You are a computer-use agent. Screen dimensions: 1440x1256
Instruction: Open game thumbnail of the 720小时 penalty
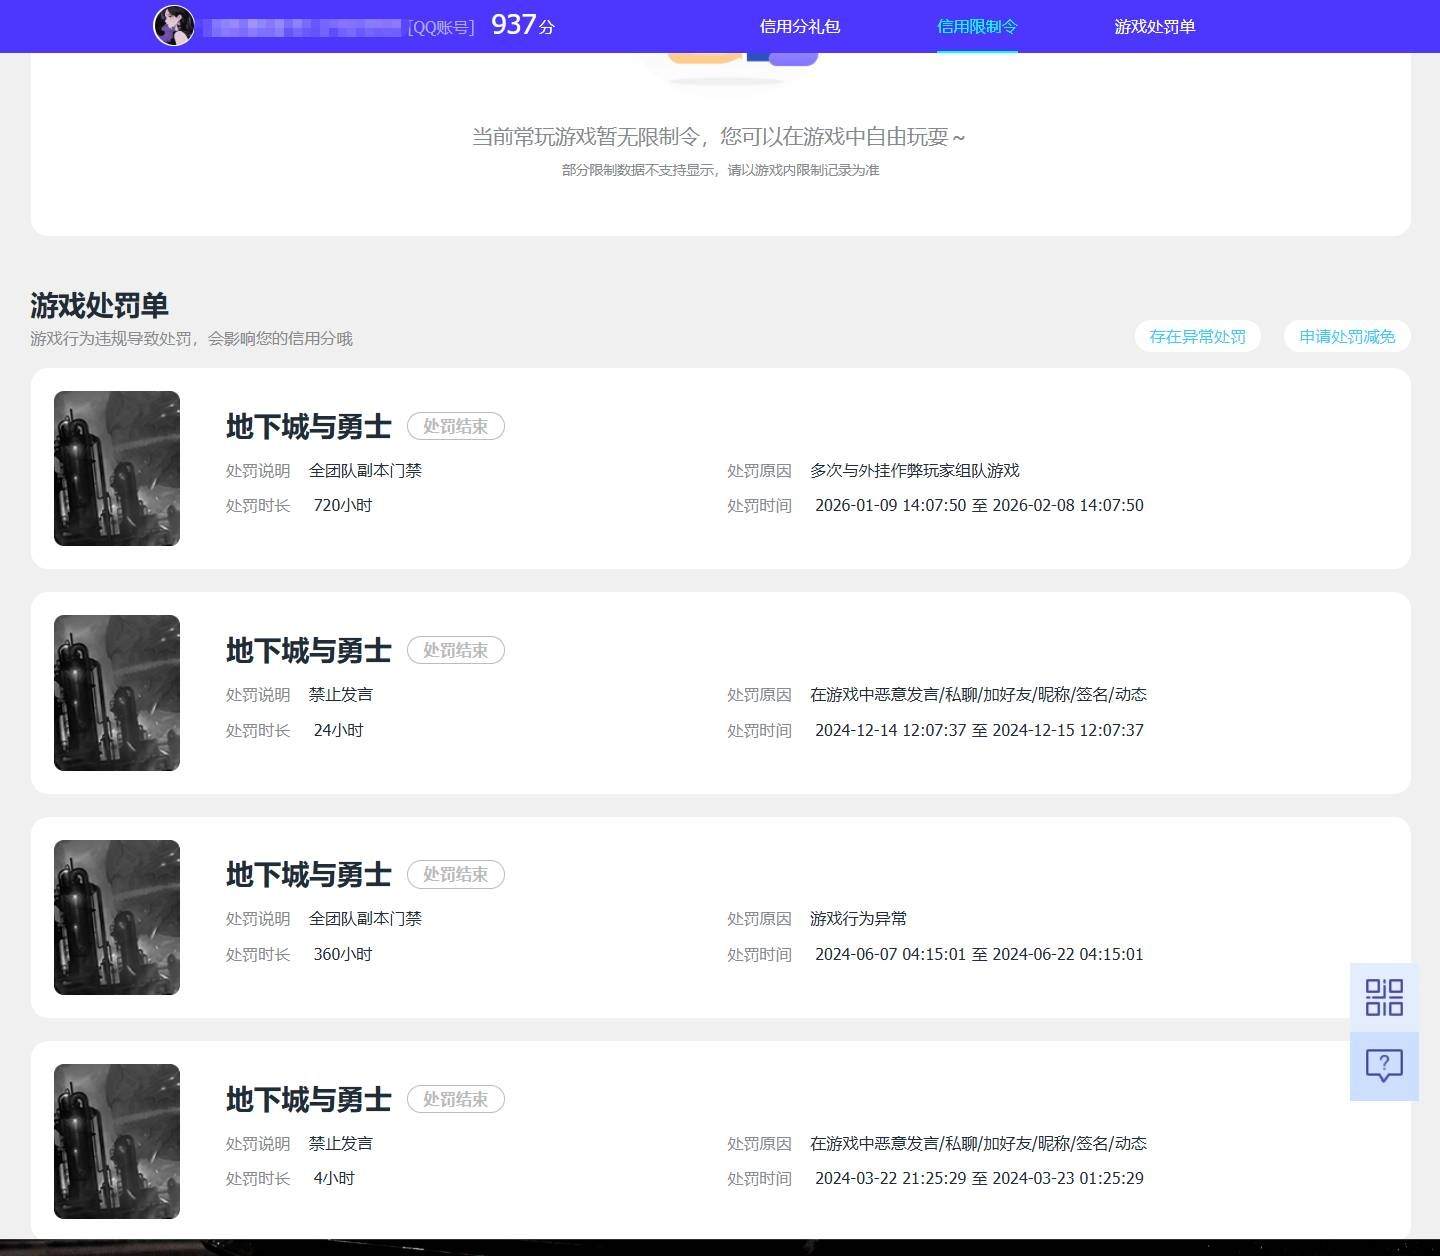[x=117, y=468]
